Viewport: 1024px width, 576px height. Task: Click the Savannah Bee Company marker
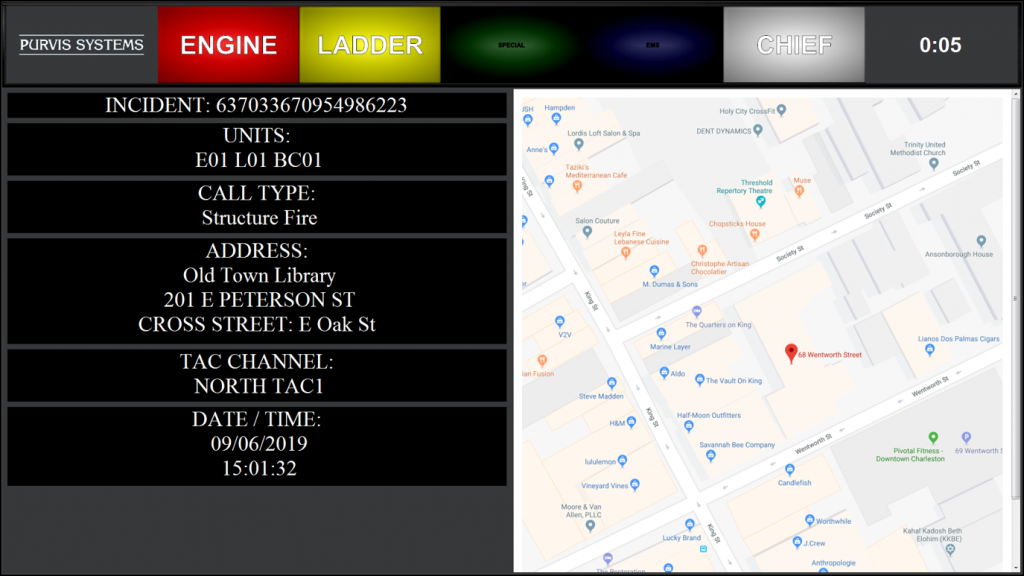point(712,456)
